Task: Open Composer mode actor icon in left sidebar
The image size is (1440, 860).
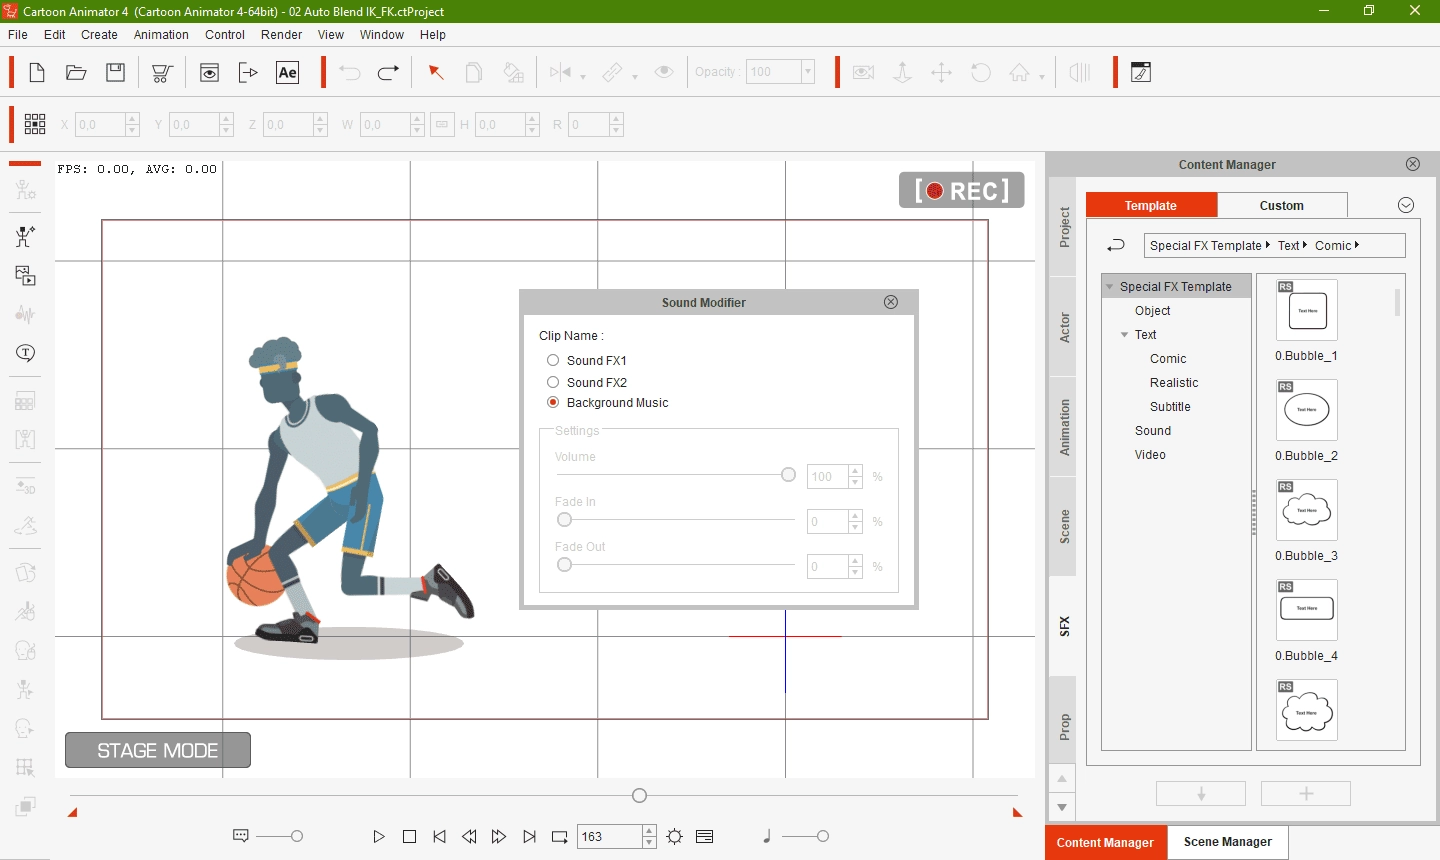Action: [25, 189]
